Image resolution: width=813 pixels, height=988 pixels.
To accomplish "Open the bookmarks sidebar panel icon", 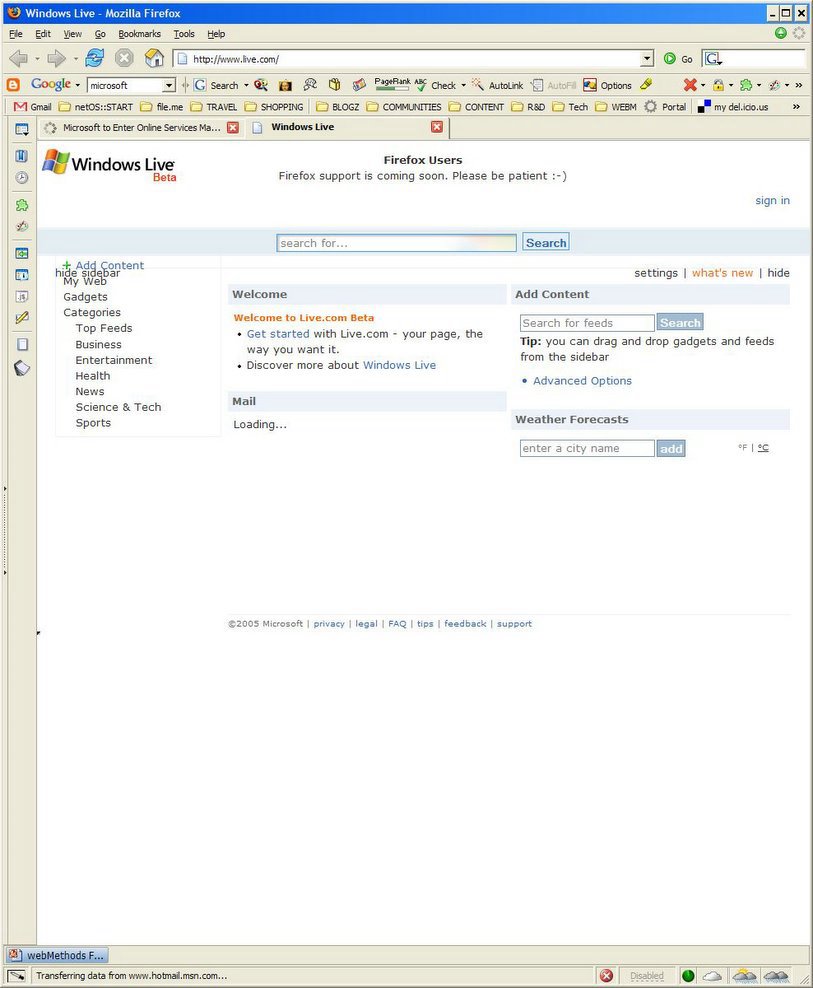I will [21, 156].
